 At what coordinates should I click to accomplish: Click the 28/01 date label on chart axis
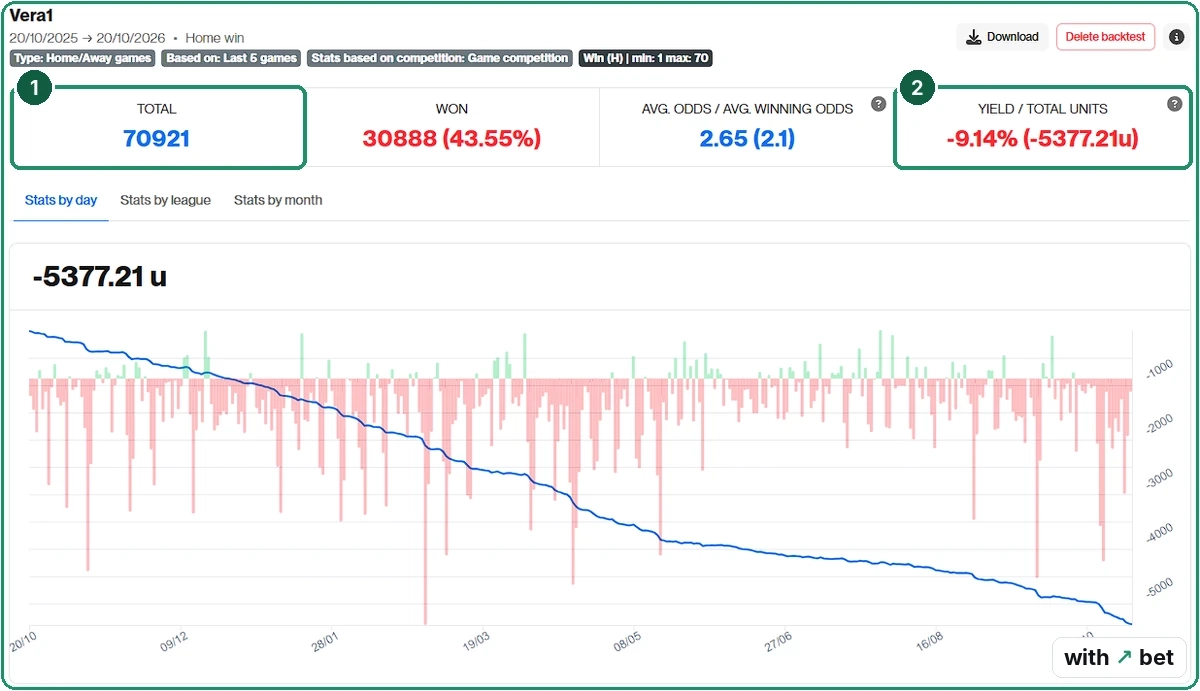pyautogui.click(x=325, y=641)
